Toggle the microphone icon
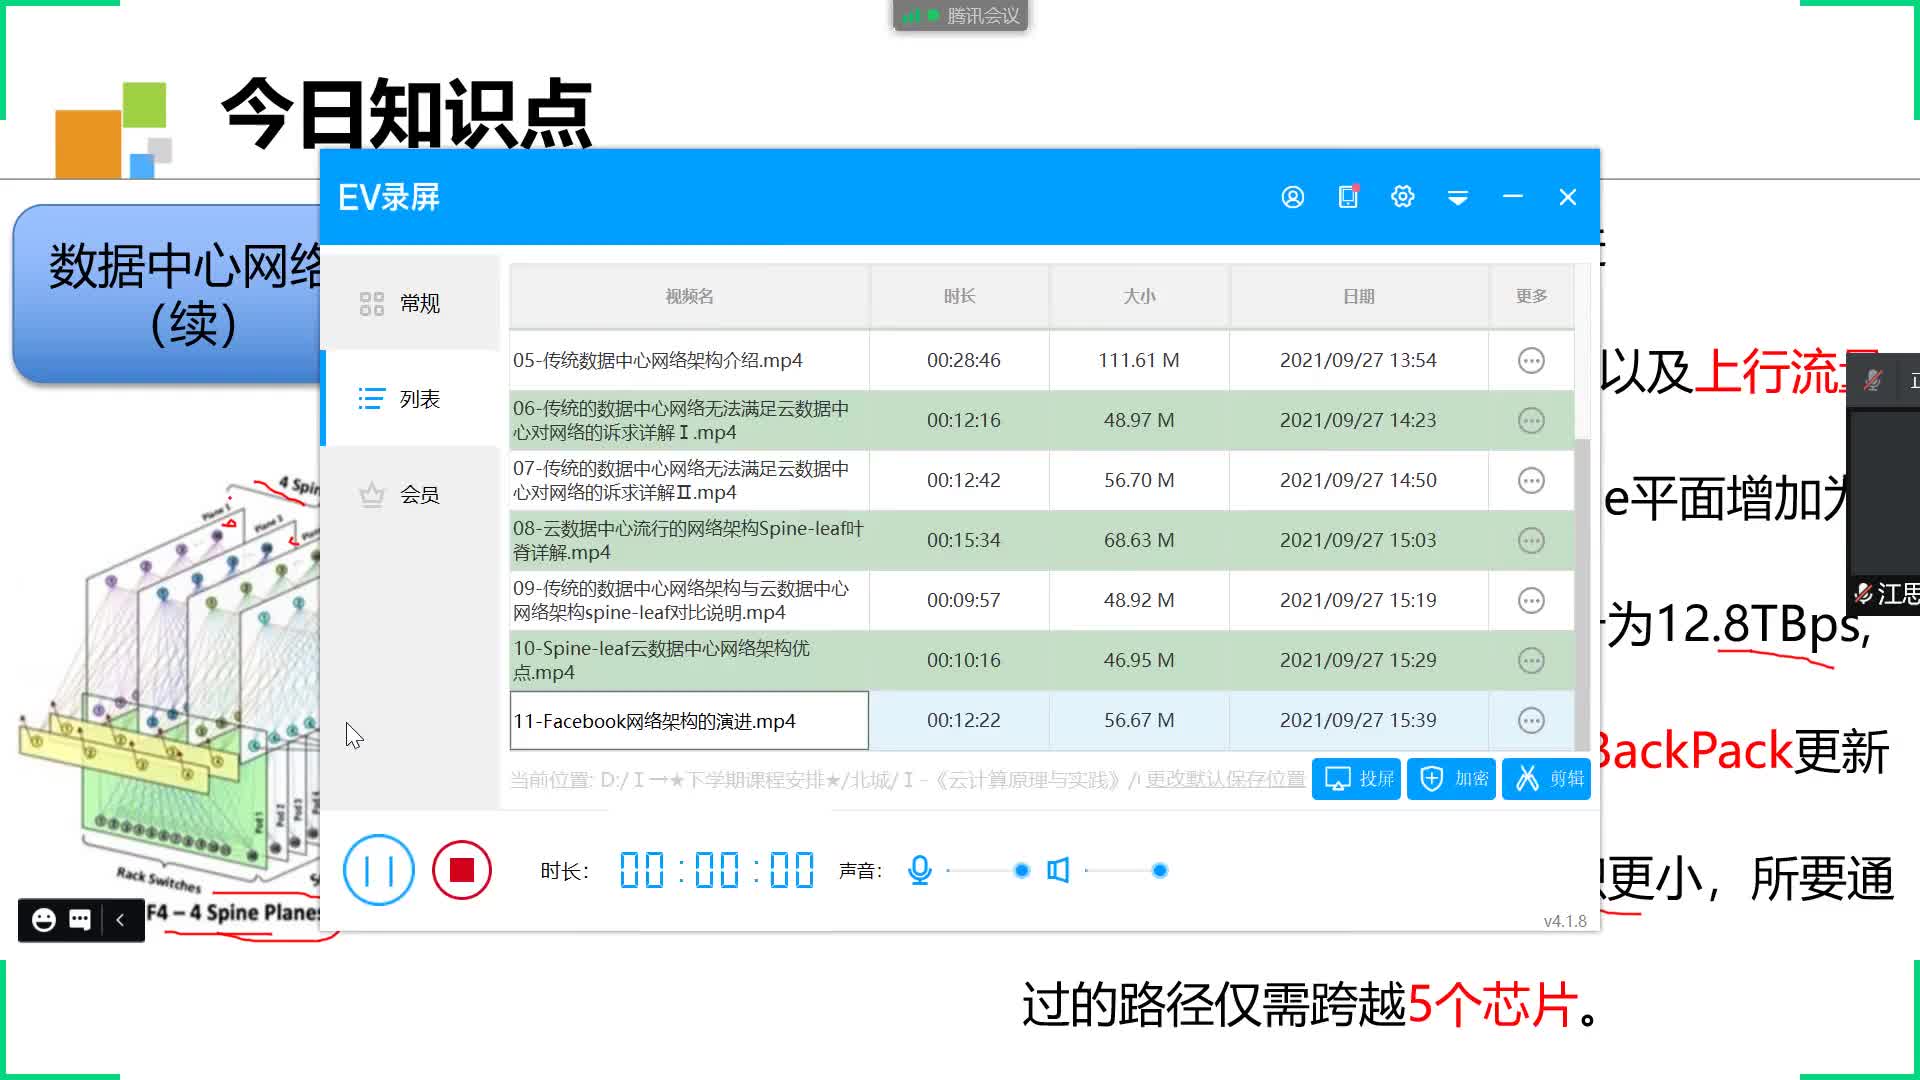Image resolution: width=1920 pixels, height=1080 pixels. pyautogui.click(x=919, y=870)
